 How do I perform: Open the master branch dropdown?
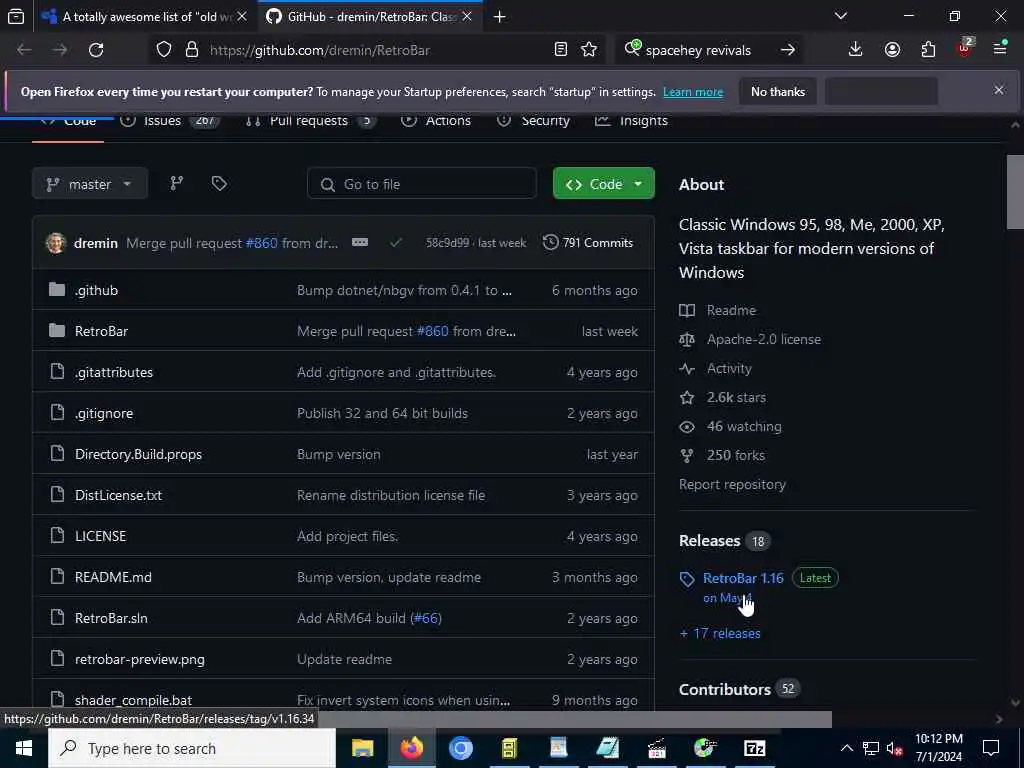coord(89,184)
